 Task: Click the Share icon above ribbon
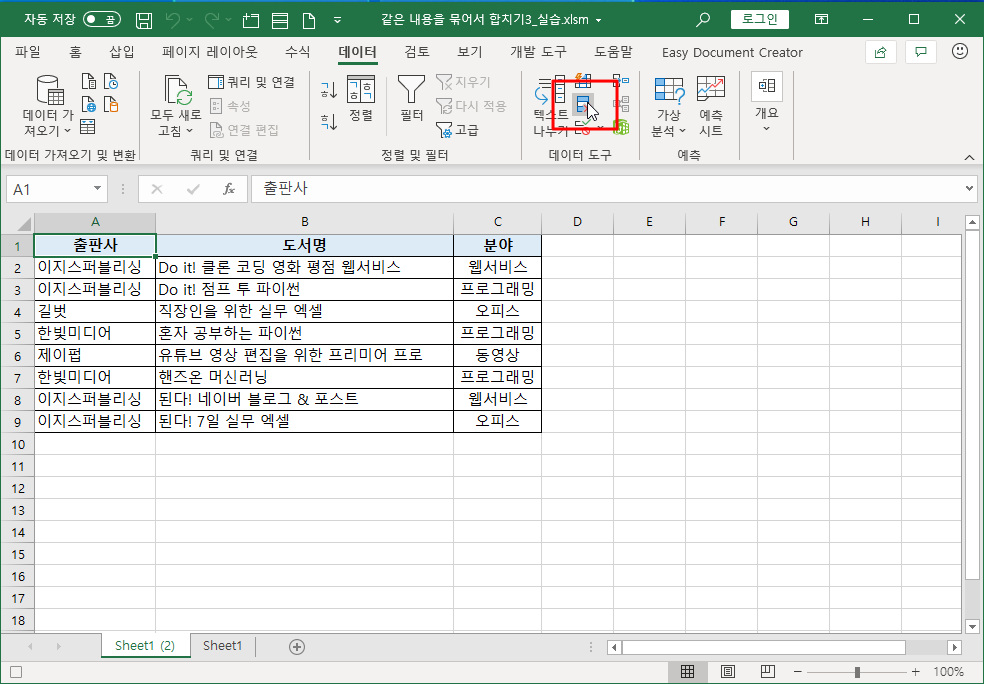(880, 52)
